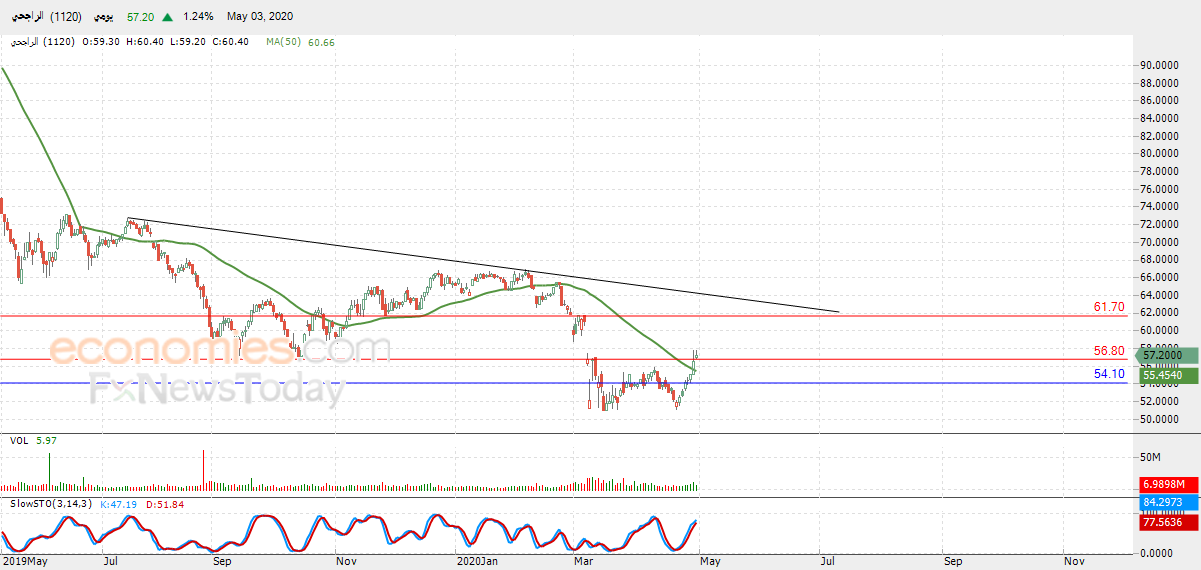This screenshot has width=1201, height=570.
Task: Click the 57.2000 current price tag
Action: pos(1167,355)
